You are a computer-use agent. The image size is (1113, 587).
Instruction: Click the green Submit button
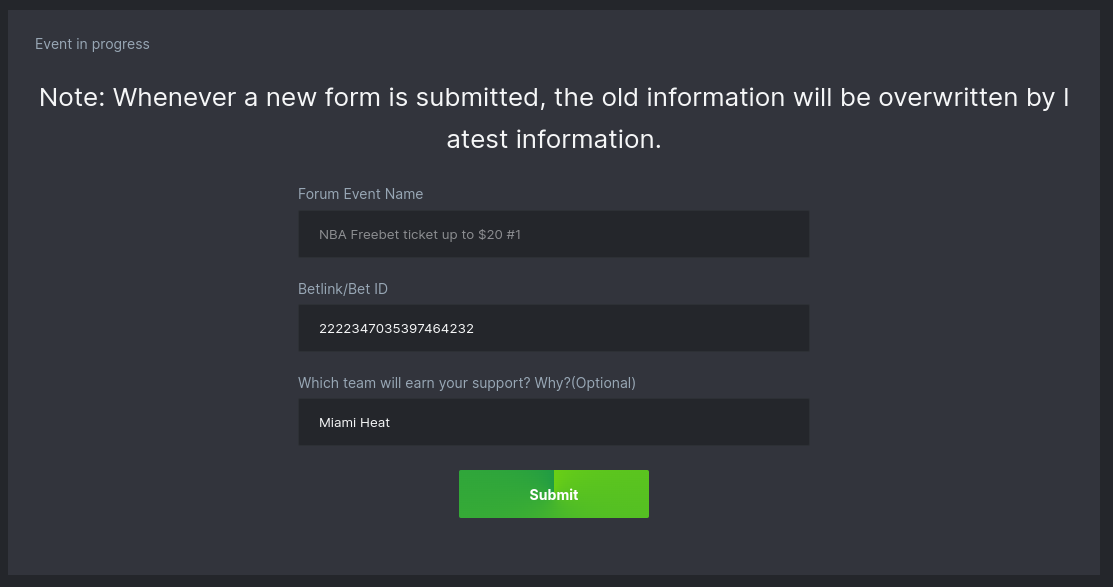(553, 494)
